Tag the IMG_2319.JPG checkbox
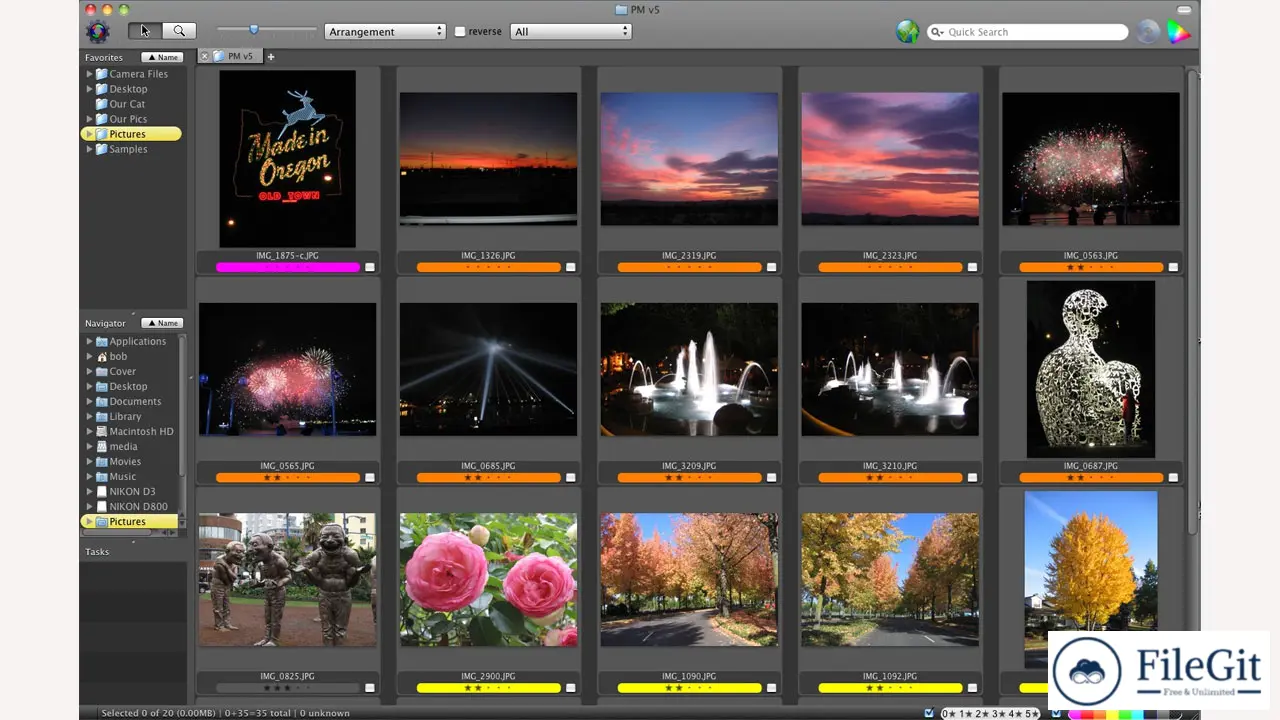 click(771, 268)
